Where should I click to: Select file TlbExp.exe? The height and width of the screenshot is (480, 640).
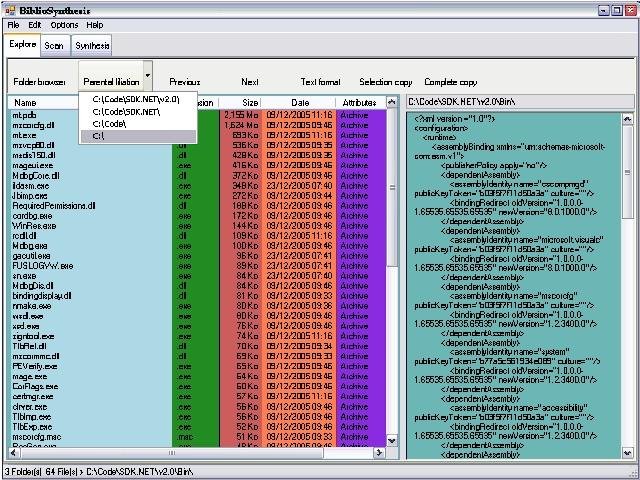coord(32,427)
